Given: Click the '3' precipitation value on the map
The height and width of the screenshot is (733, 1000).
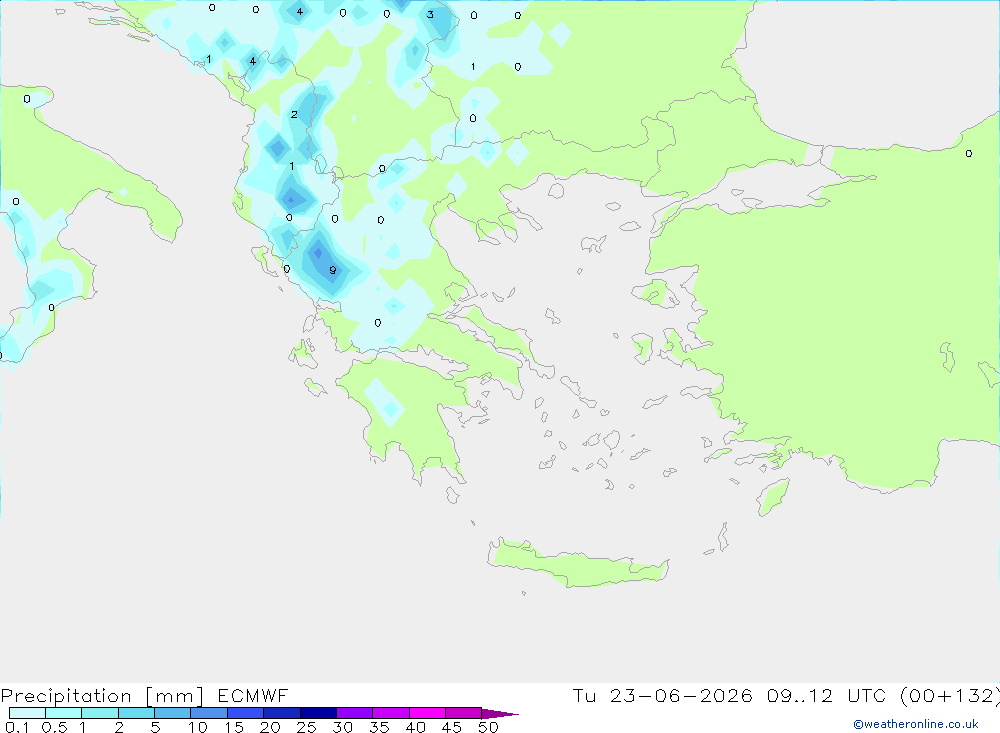Looking at the screenshot, I should [430, 15].
